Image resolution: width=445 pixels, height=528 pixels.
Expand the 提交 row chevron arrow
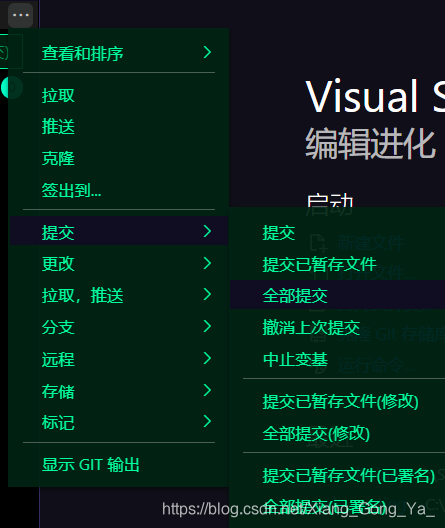pyautogui.click(x=207, y=231)
